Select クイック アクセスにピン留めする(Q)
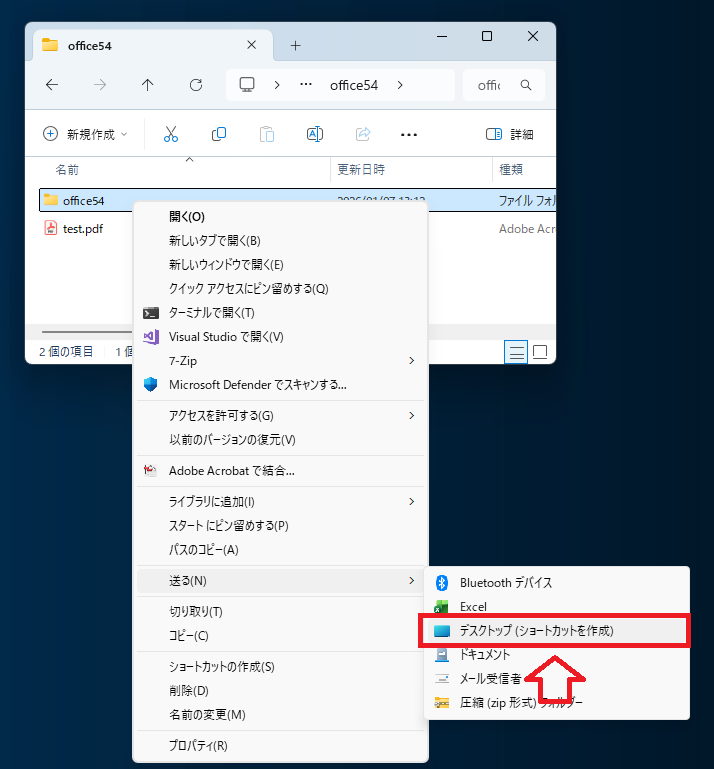714x769 pixels. [280, 288]
